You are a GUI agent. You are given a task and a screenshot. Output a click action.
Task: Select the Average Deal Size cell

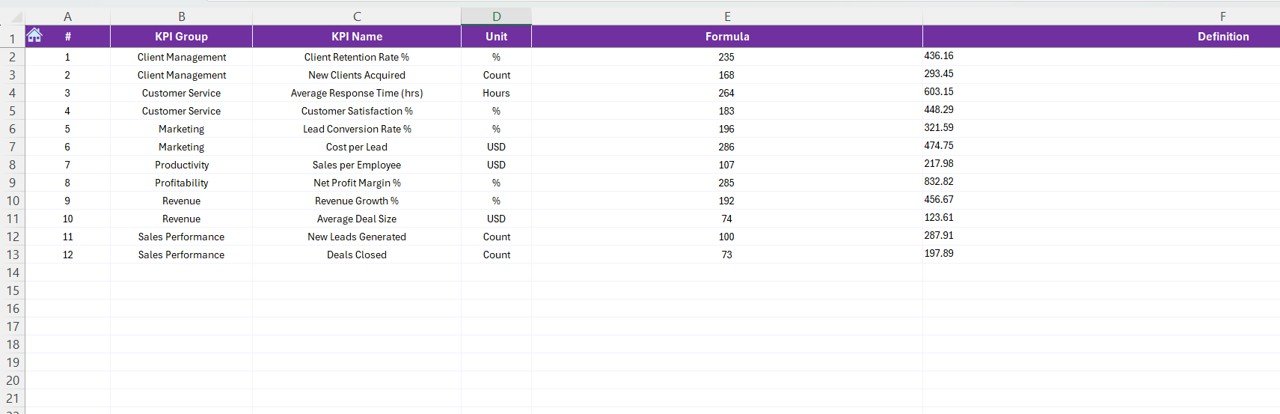pos(356,219)
